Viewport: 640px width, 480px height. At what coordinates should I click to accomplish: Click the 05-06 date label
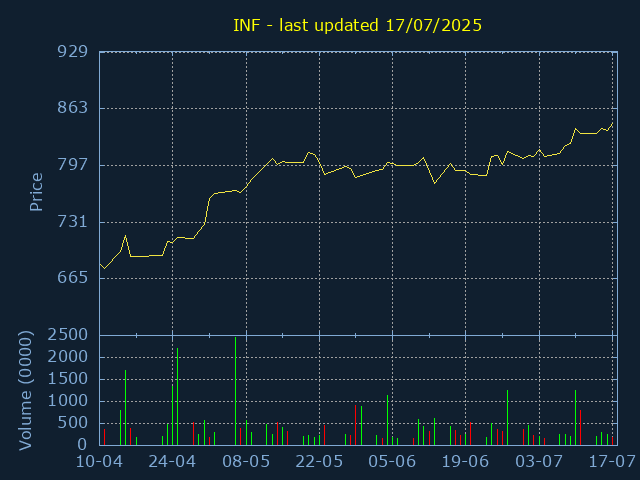pyautogui.click(x=392, y=462)
